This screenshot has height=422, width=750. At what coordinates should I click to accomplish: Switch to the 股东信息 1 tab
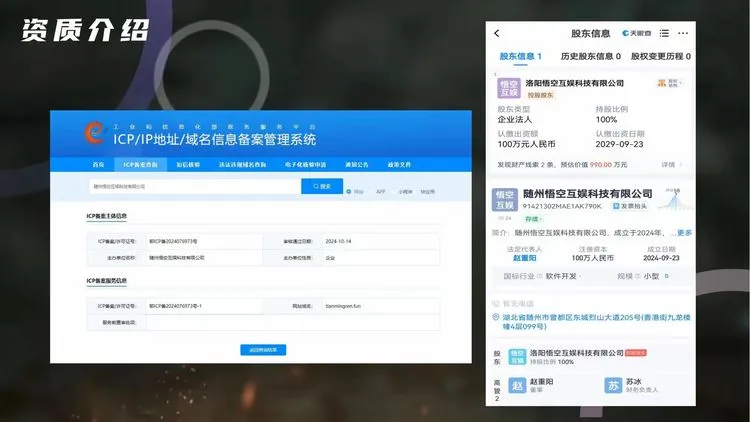[520, 56]
